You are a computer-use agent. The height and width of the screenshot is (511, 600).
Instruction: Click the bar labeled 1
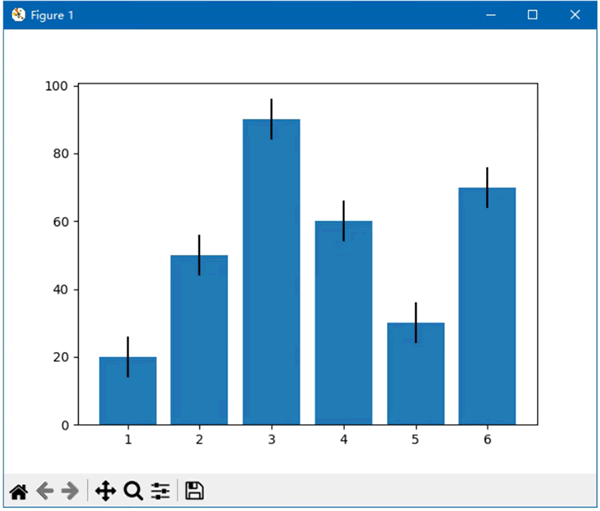(128, 391)
